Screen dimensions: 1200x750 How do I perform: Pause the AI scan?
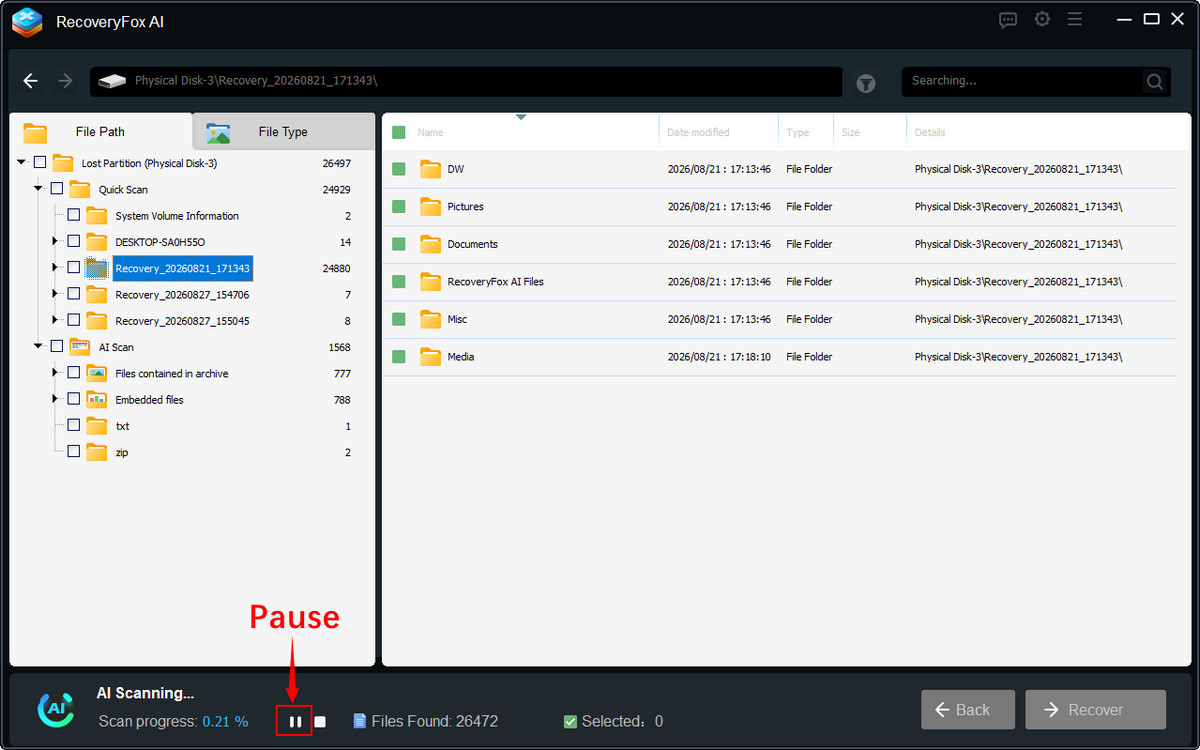coord(295,721)
